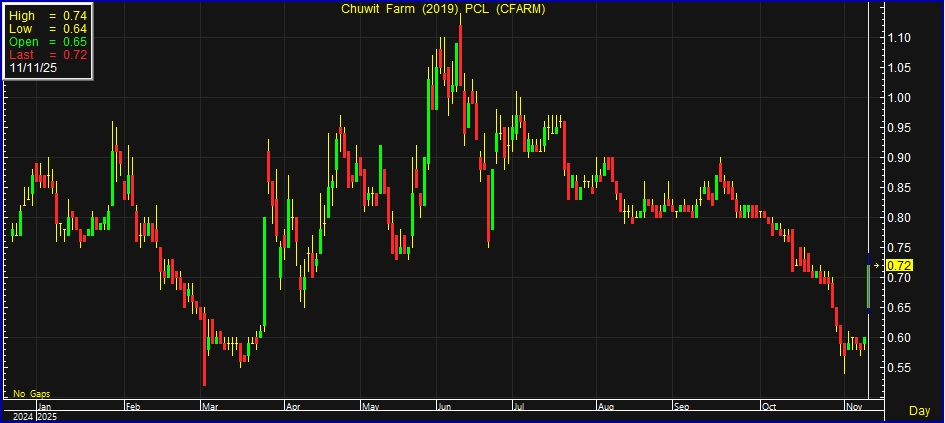This screenshot has width=945, height=423.
Task: Click the latest tall green candle at the far right
Action: point(867,286)
